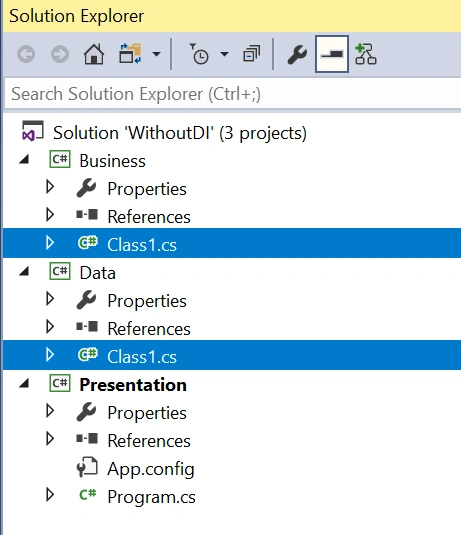The height and width of the screenshot is (535, 461).
Task: Select Solution 'WithoutDI' root node
Action: 180,133
